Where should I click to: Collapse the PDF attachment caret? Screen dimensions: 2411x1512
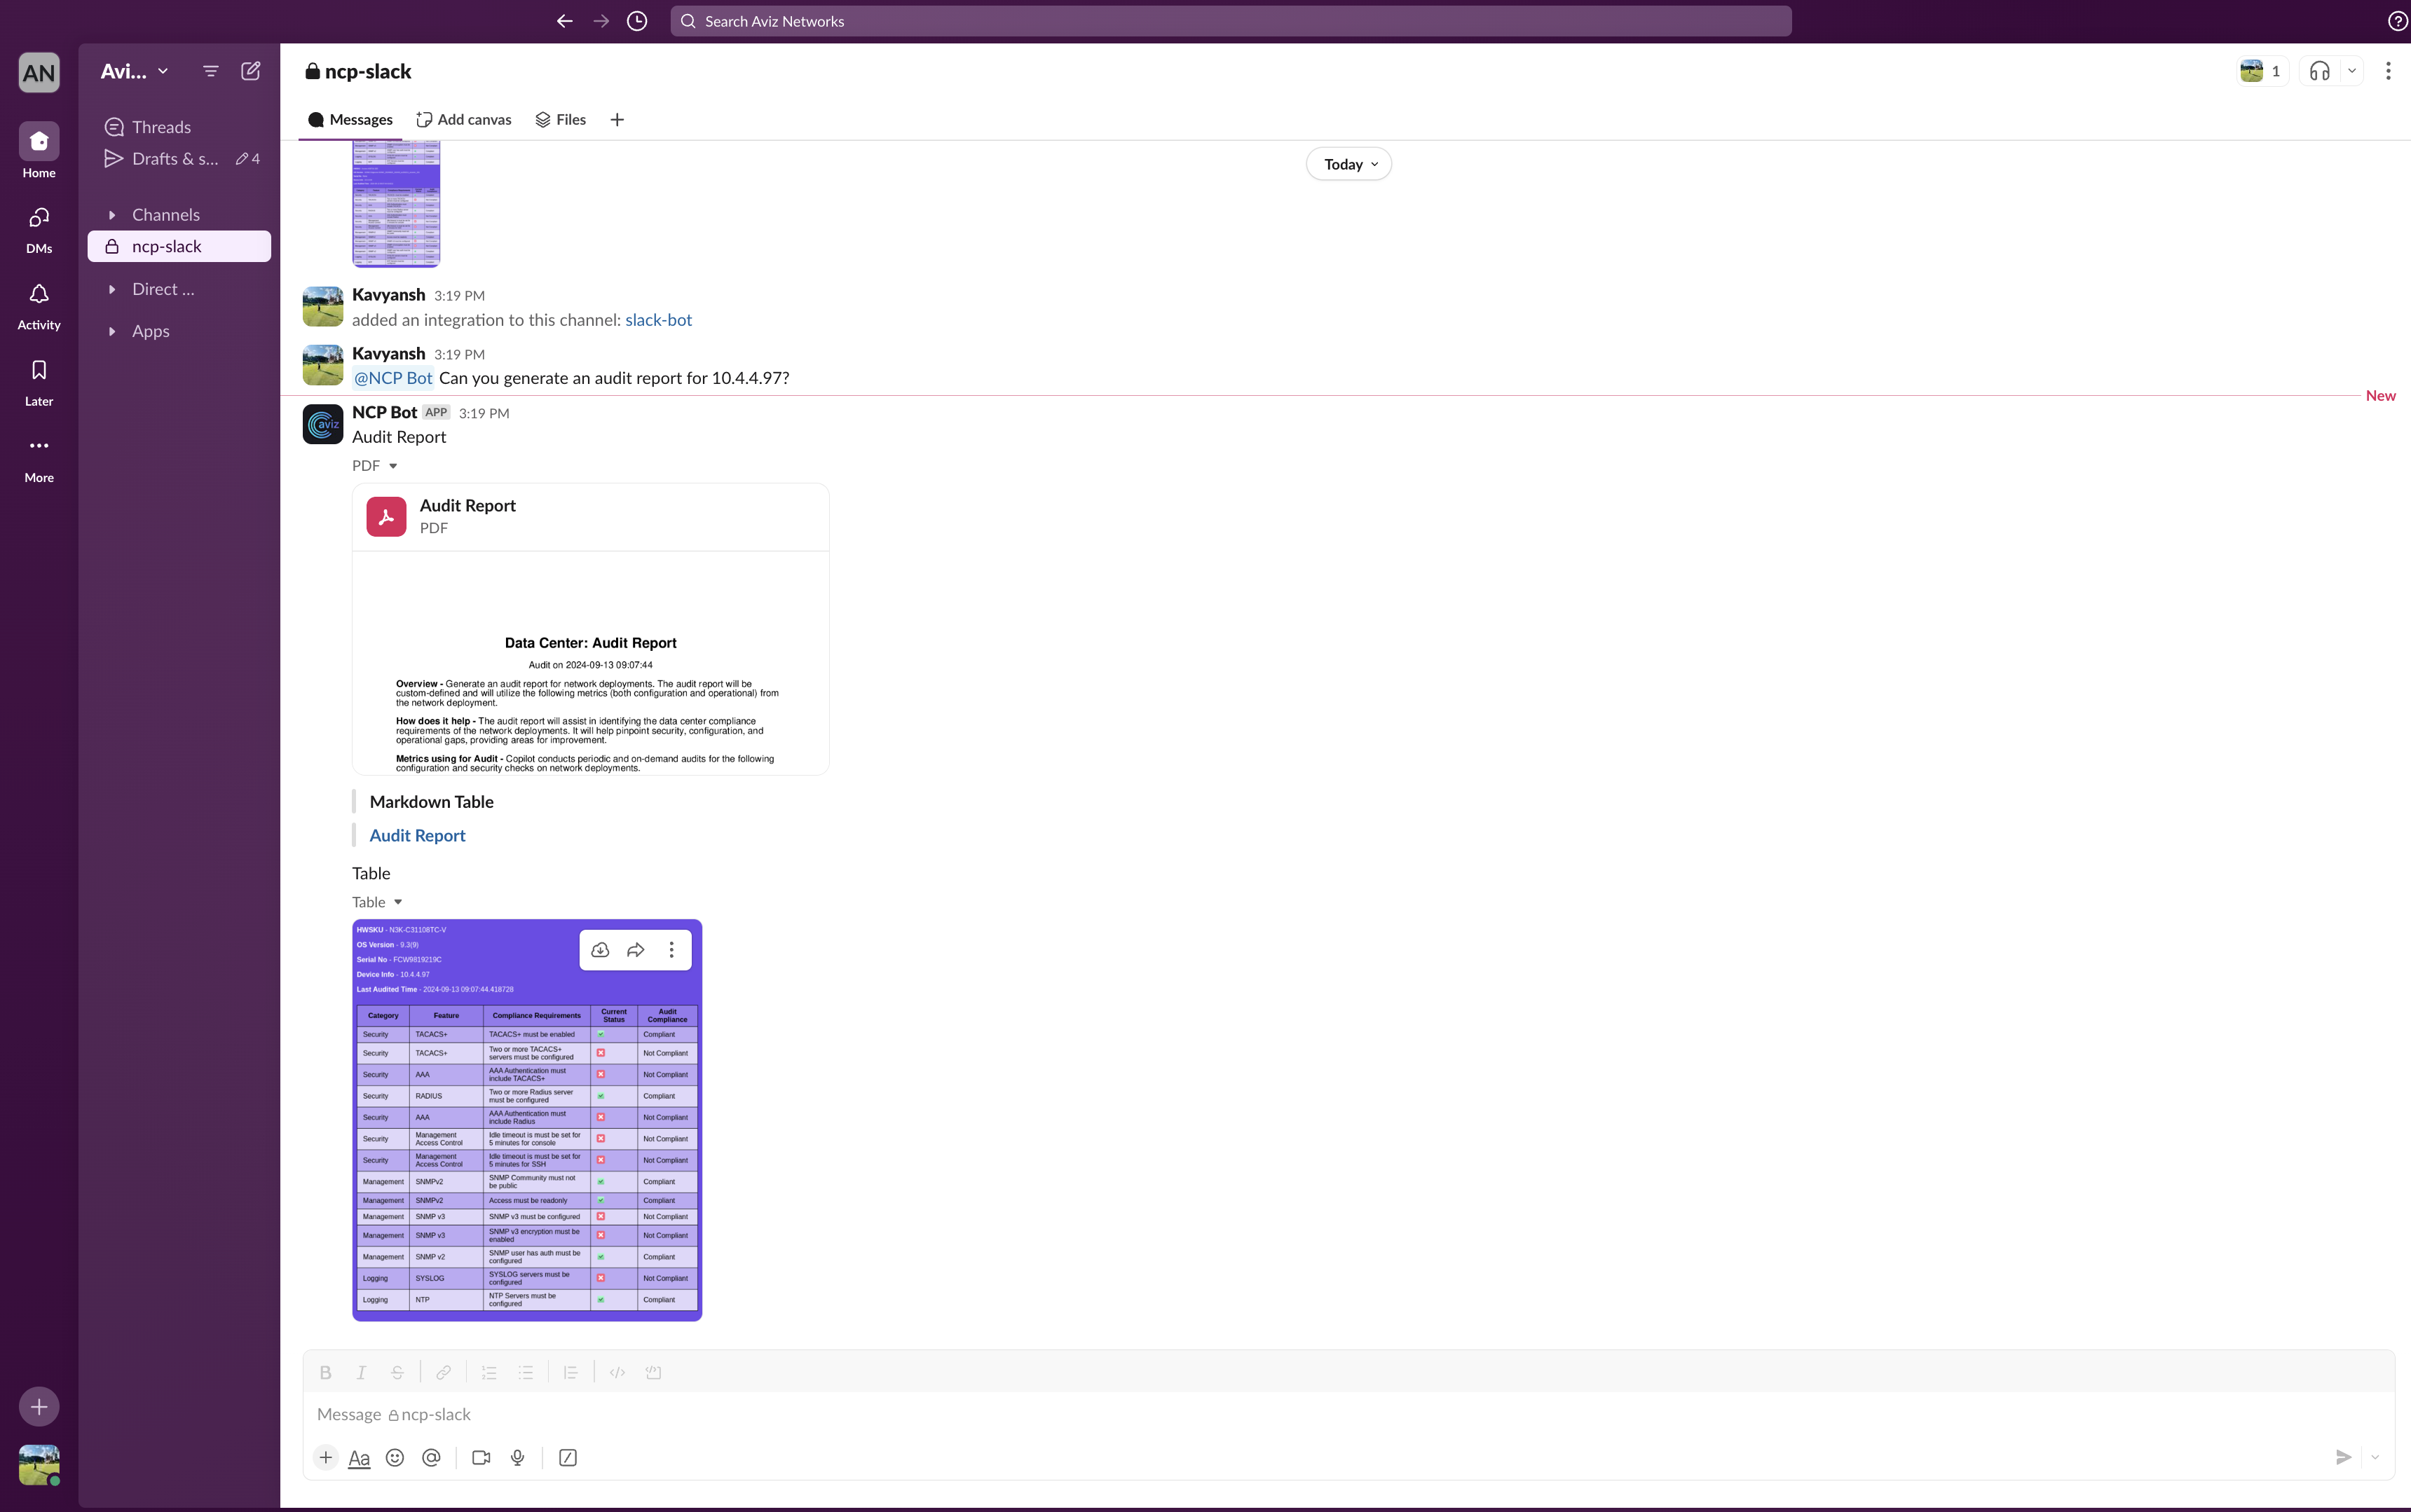click(x=393, y=466)
